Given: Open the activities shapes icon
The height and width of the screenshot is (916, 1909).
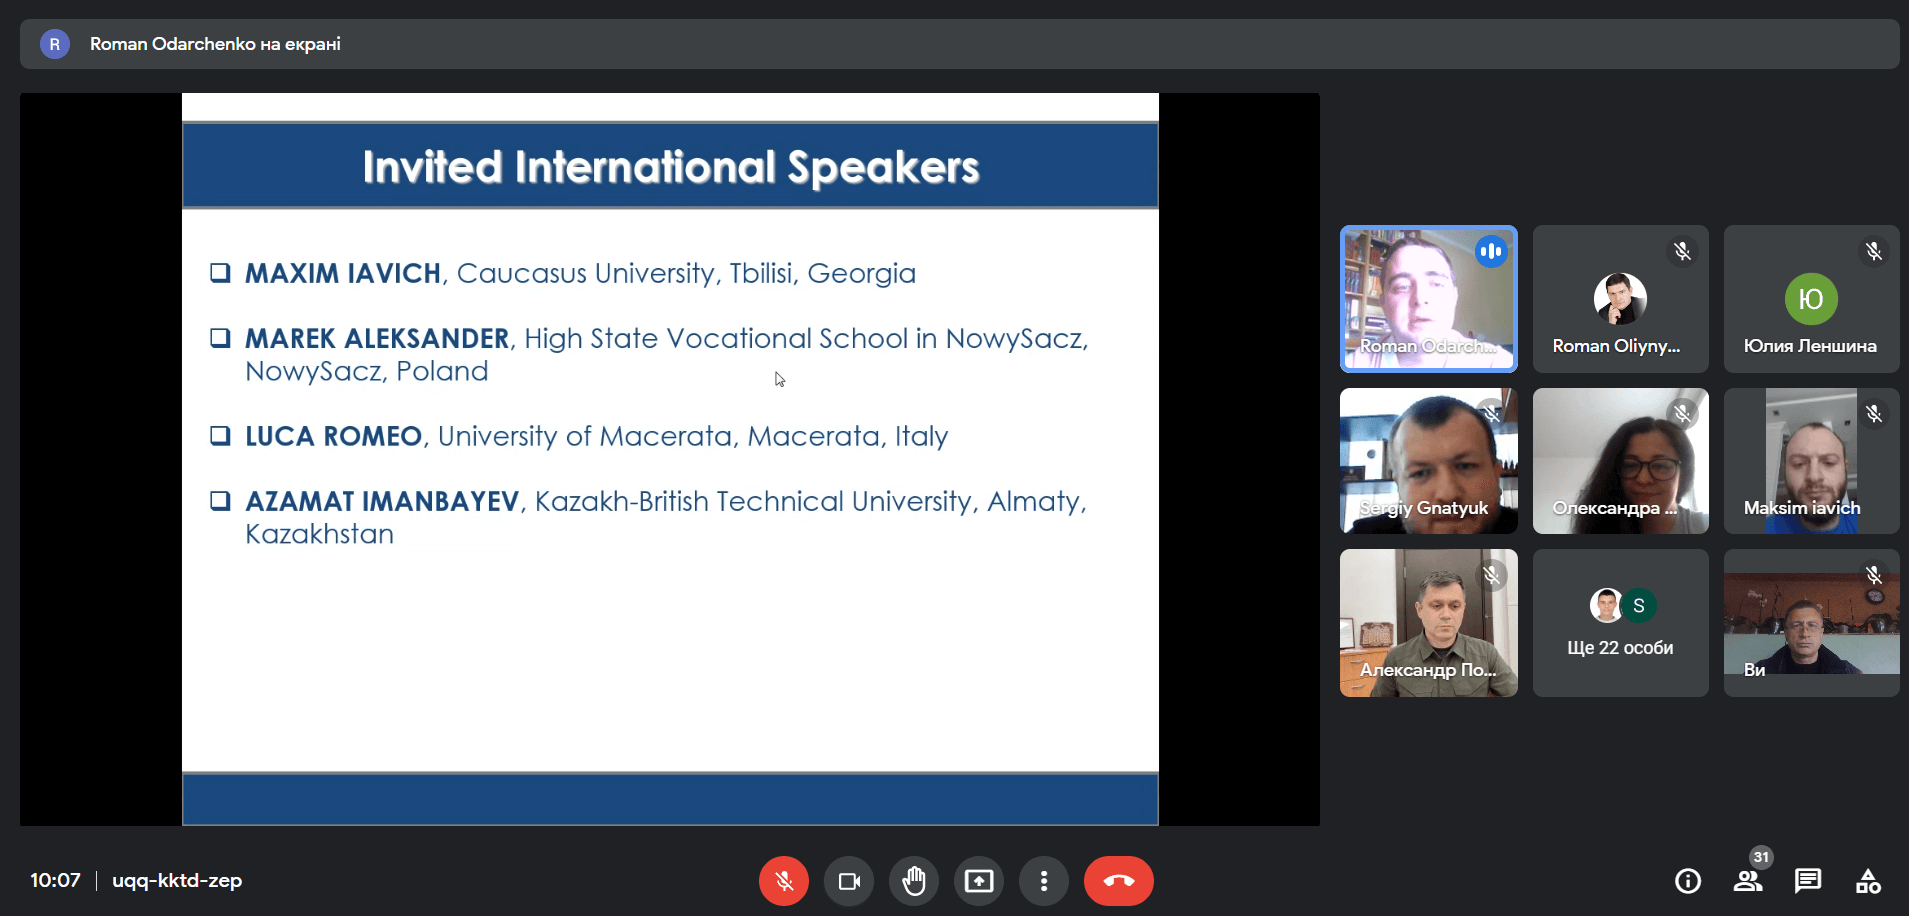Looking at the screenshot, I should tap(1868, 881).
